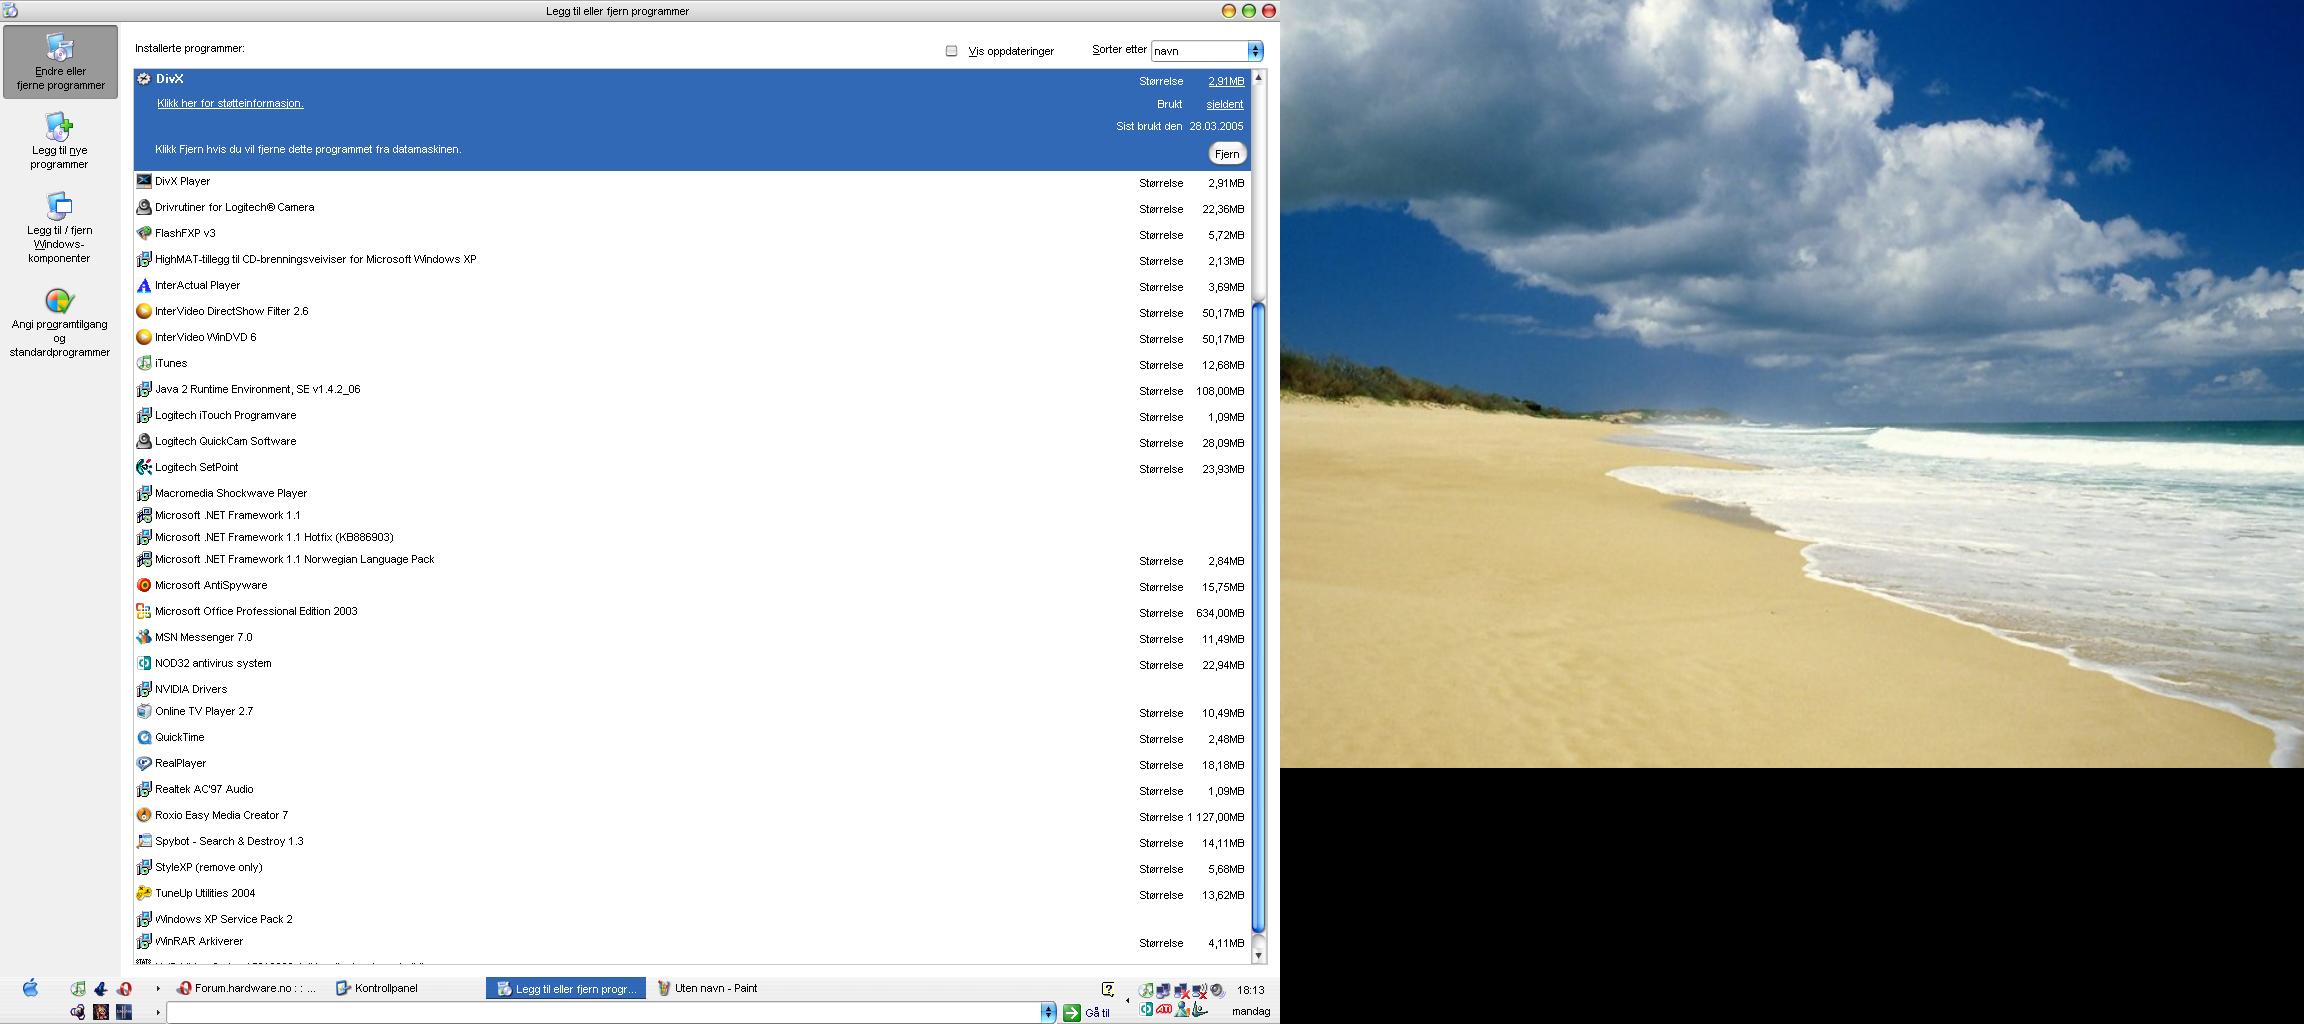Viewport: 2304px width, 1024px height.
Task: Click the DivX size '2,91MB' link
Action: coord(1226,81)
